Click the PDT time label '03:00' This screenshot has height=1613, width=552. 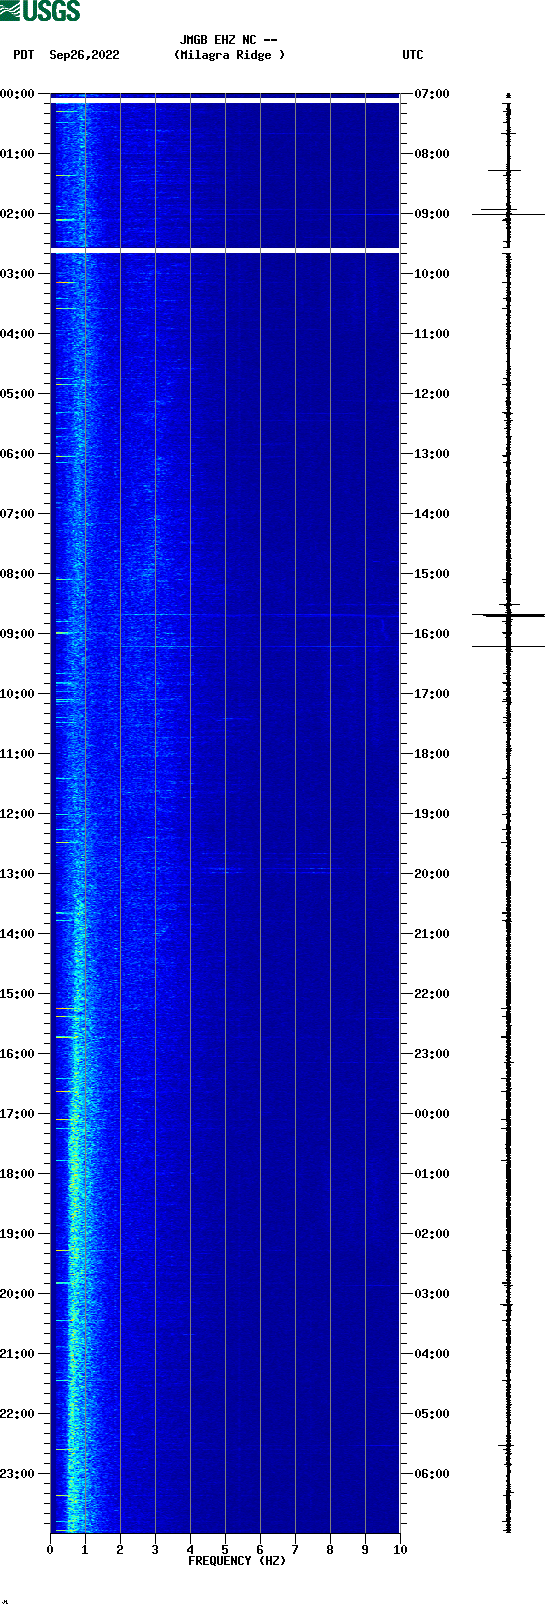[18, 274]
